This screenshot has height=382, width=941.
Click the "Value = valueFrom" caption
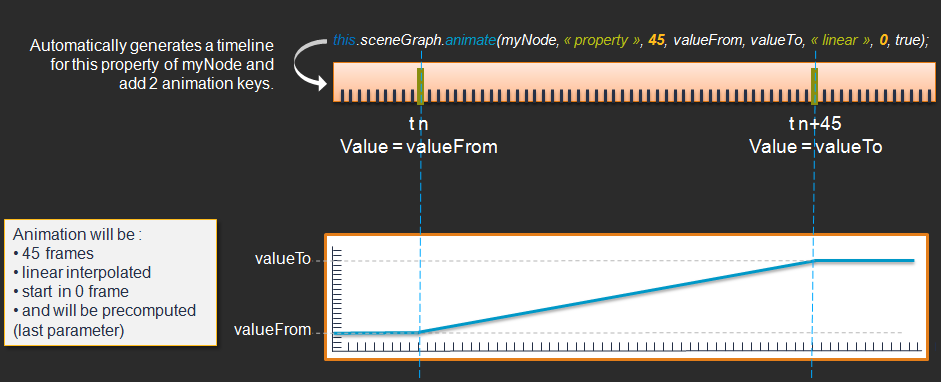(419, 146)
